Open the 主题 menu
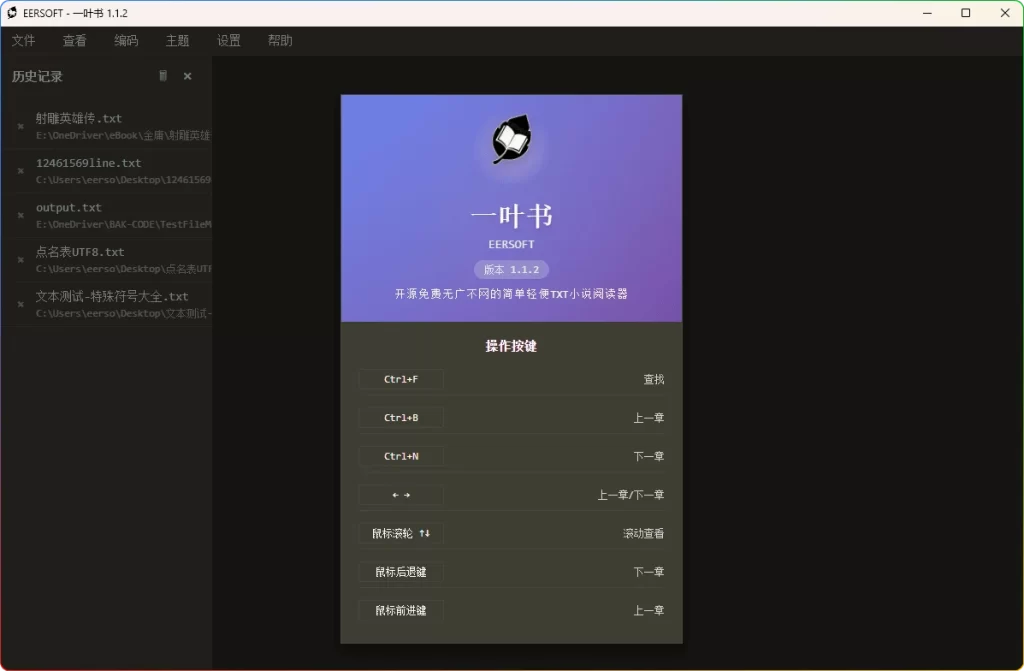The width and height of the screenshot is (1024, 671). 177,41
